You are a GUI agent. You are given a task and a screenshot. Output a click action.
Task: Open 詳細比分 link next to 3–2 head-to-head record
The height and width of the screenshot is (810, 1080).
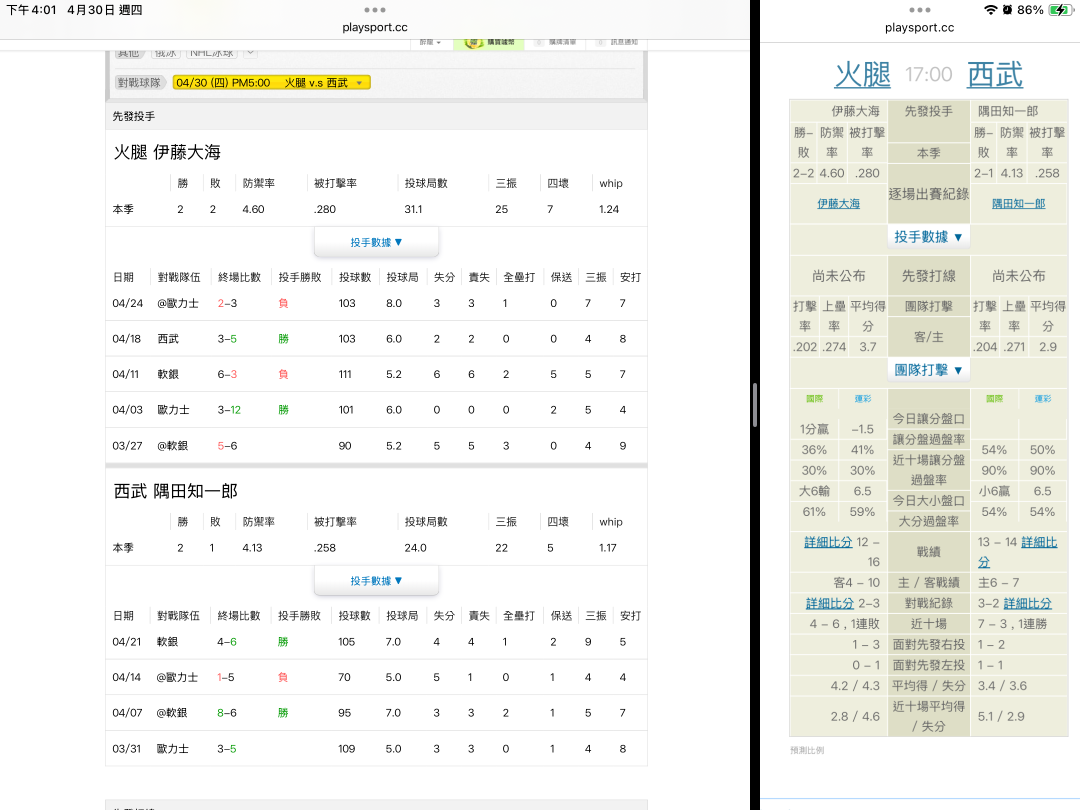[1027, 603]
